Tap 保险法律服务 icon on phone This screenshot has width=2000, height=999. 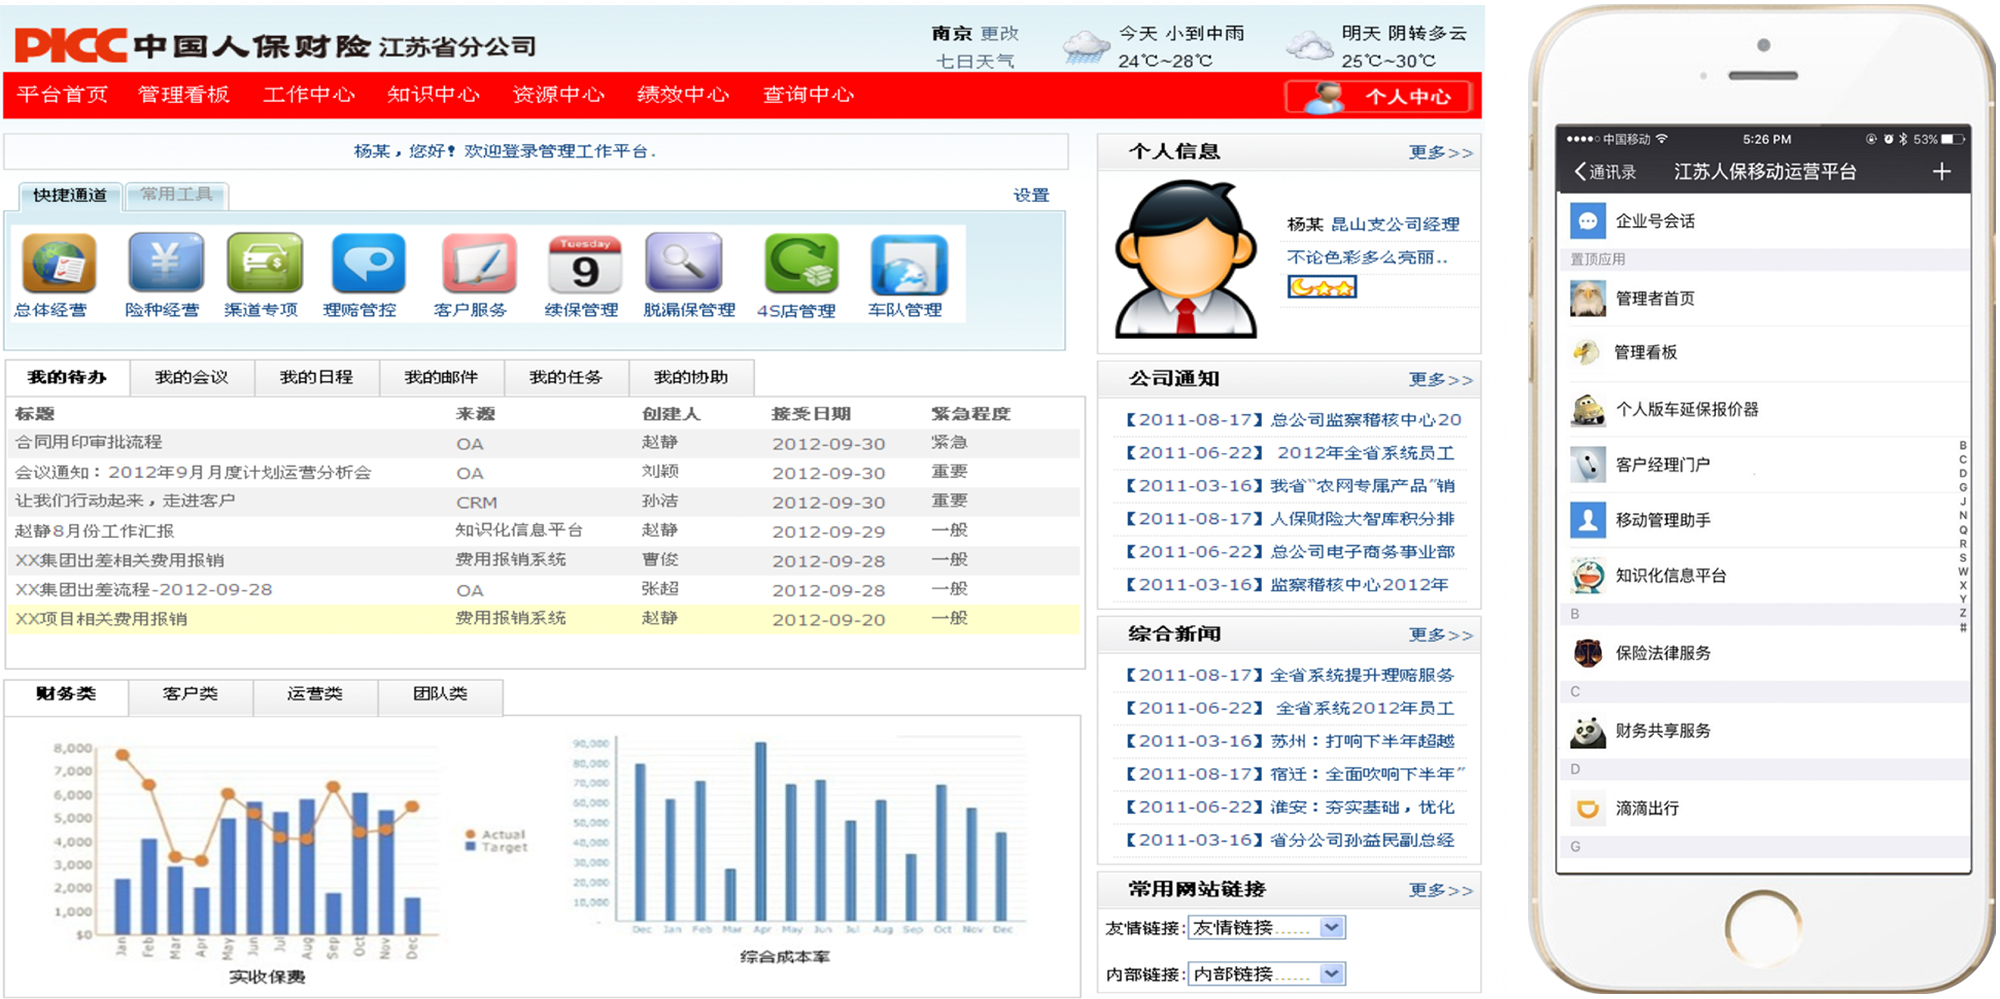1588,653
